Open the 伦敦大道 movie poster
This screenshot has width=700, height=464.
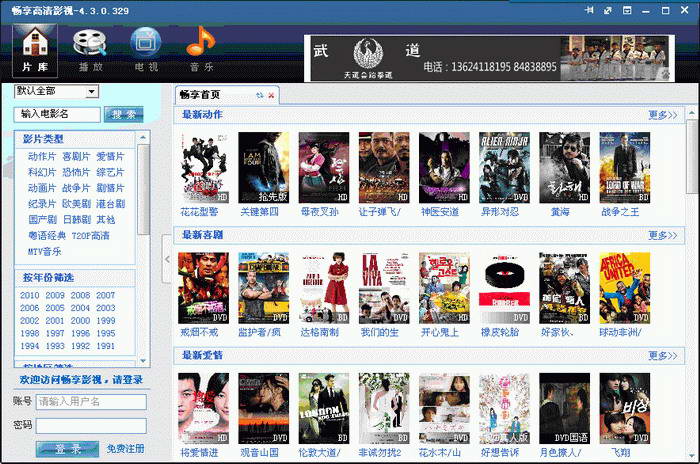coord(324,409)
